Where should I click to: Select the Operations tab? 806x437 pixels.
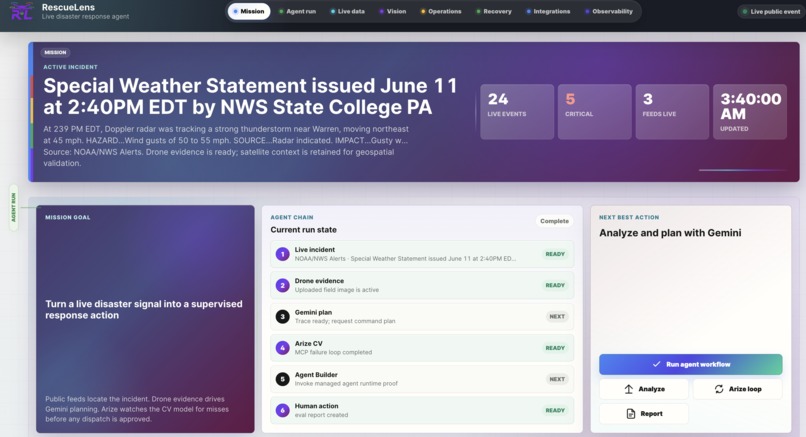point(441,11)
